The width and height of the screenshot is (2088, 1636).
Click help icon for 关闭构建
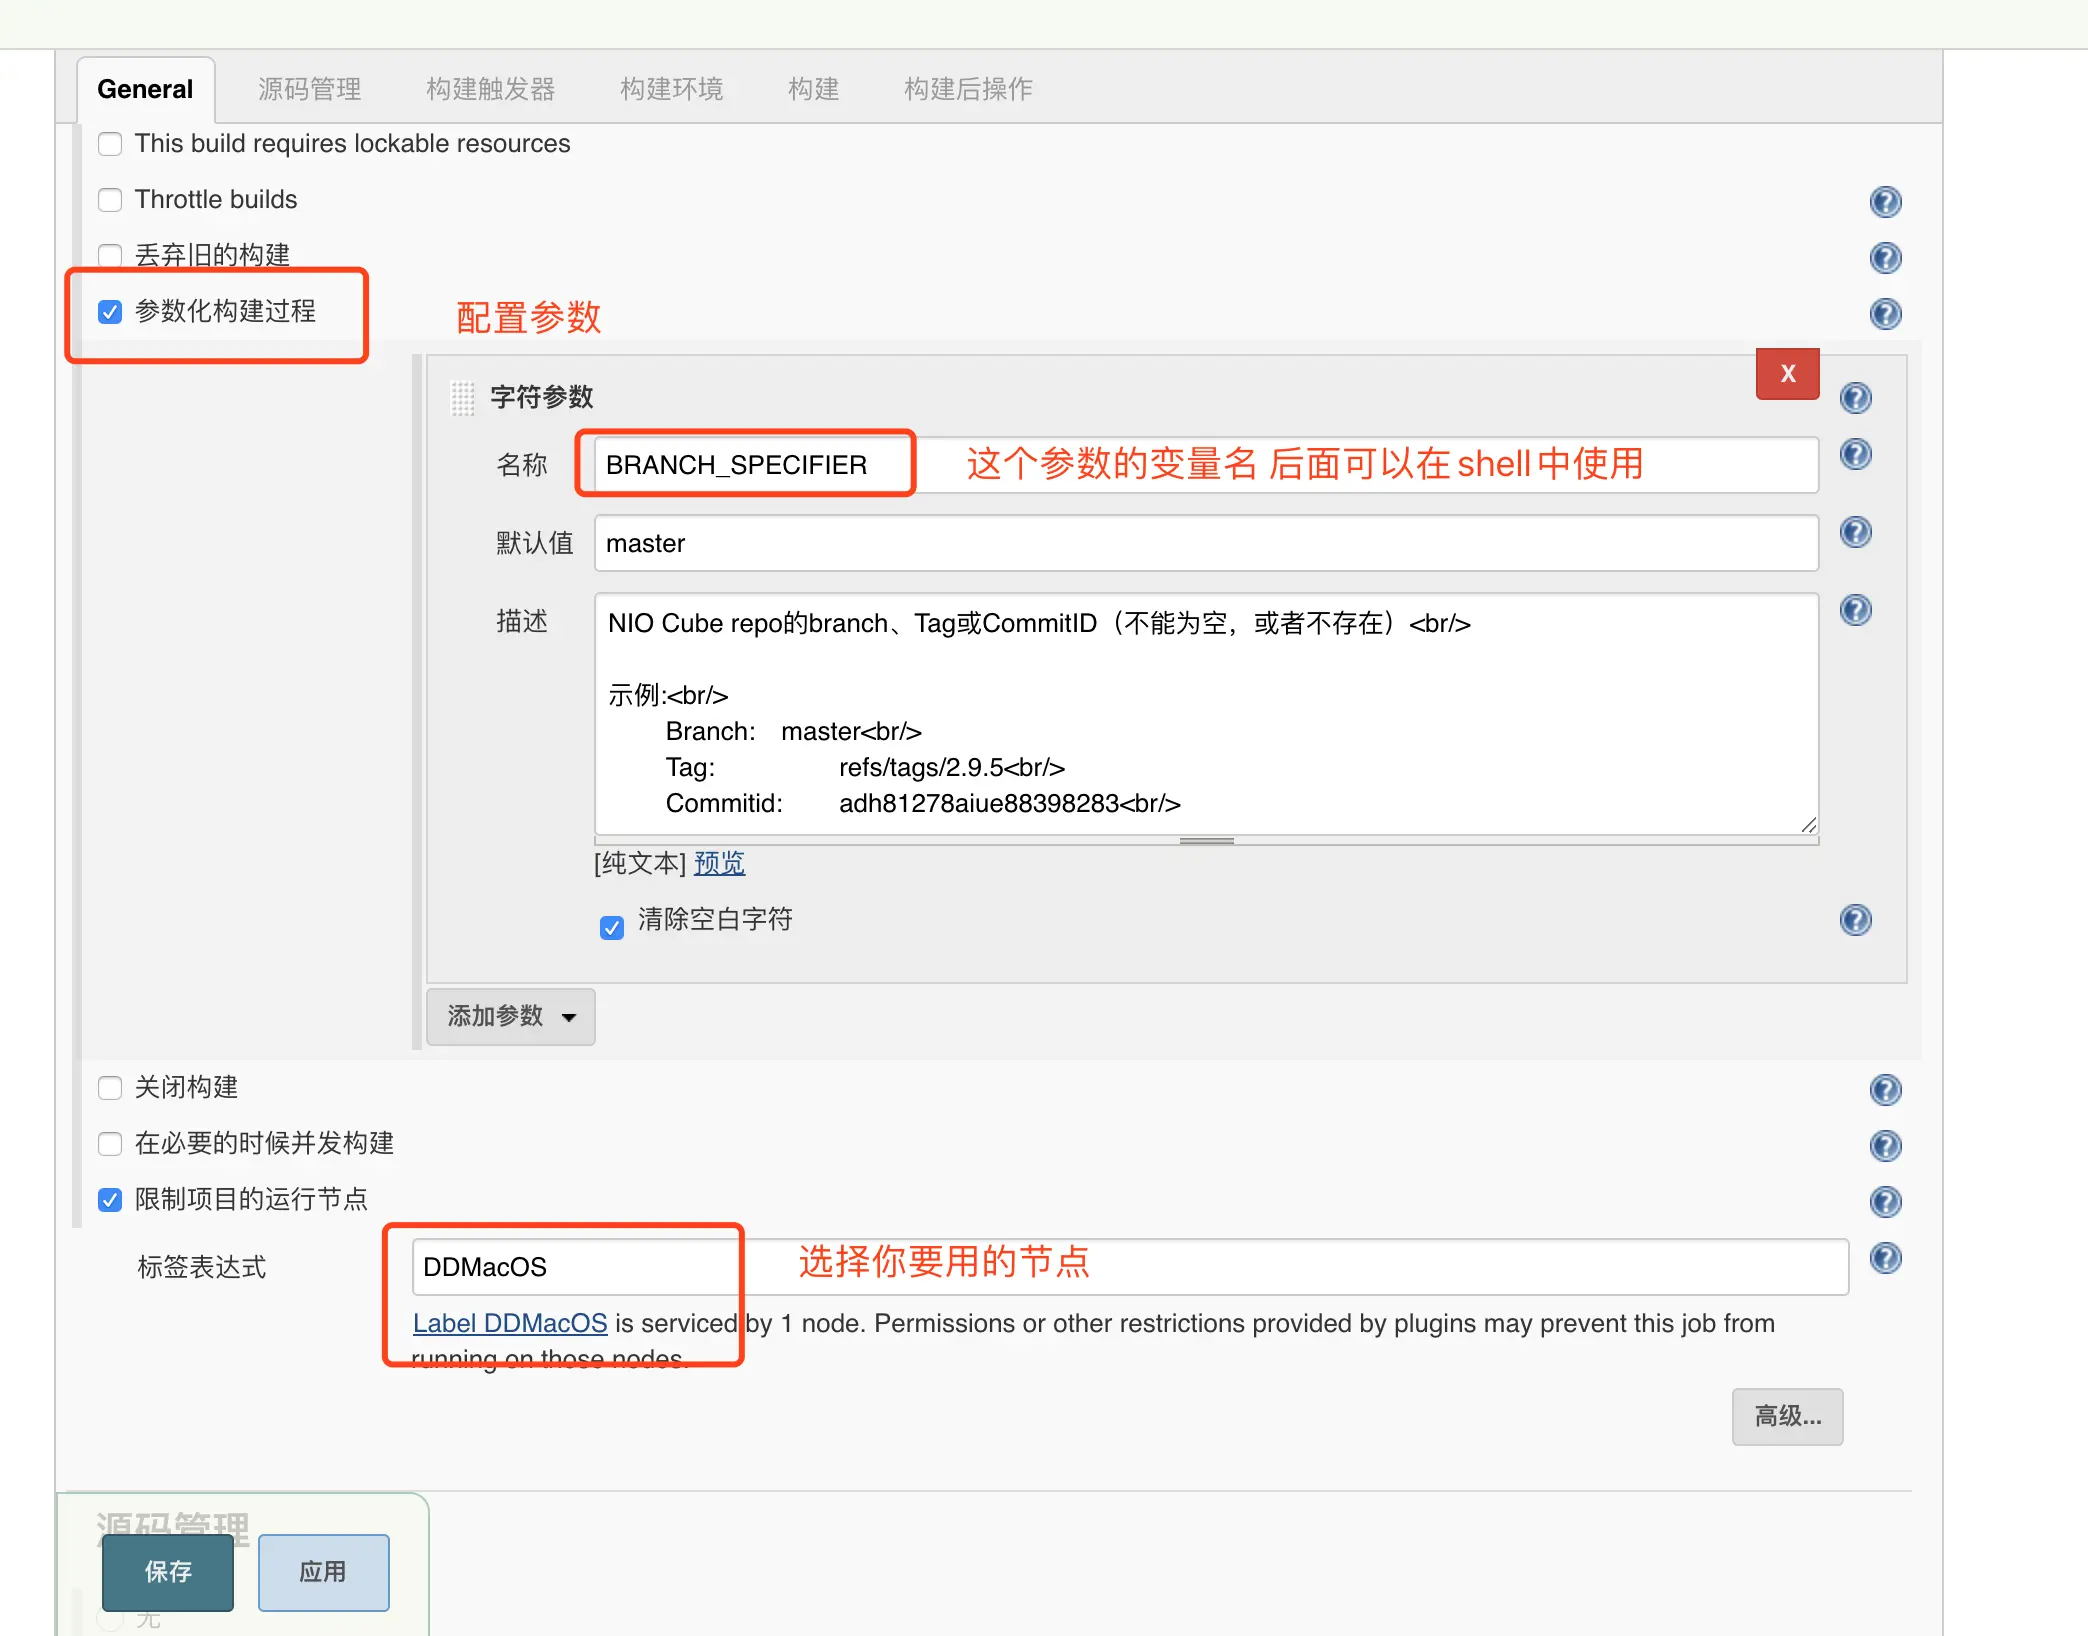[x=1885, y=1090]
